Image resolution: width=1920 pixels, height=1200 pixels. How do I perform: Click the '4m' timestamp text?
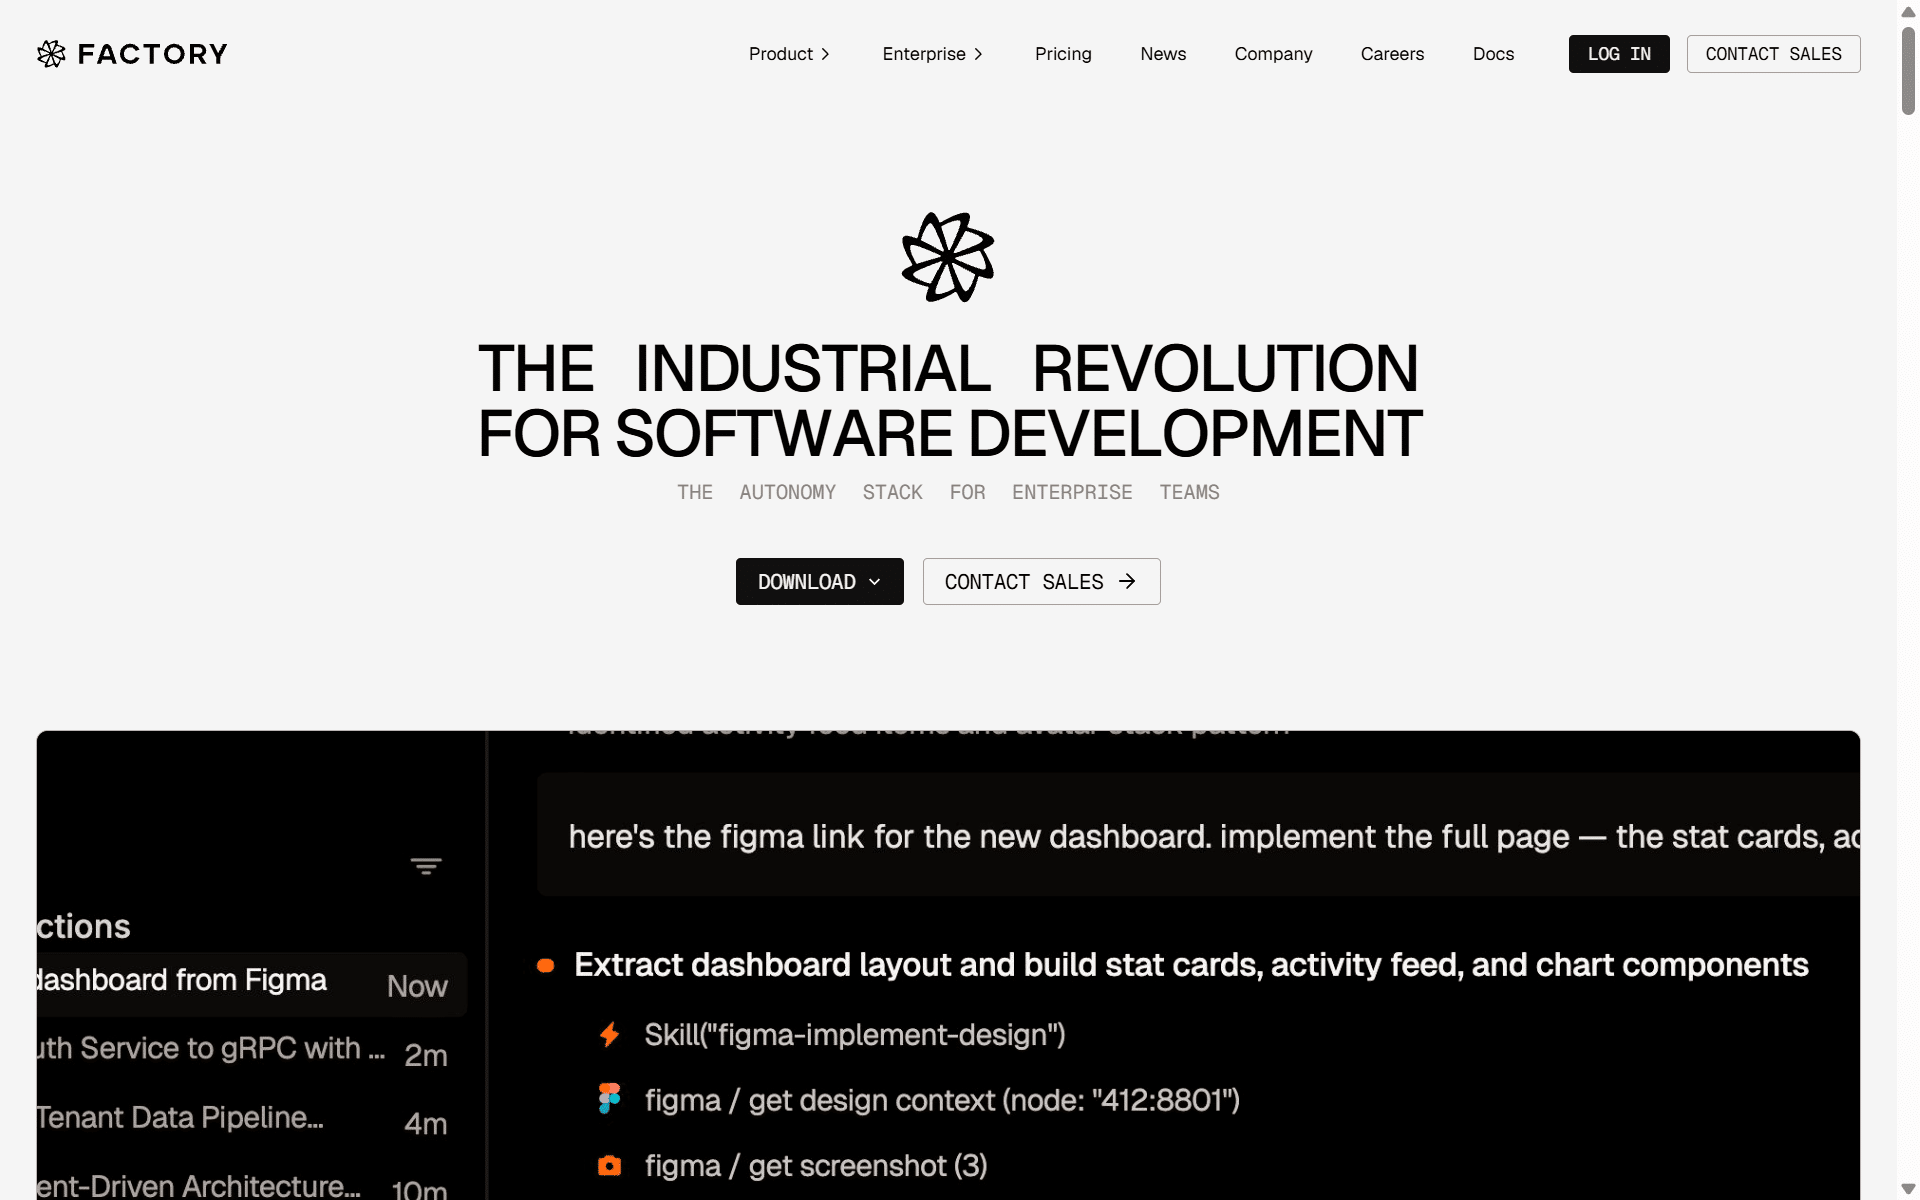[425, 1123]
